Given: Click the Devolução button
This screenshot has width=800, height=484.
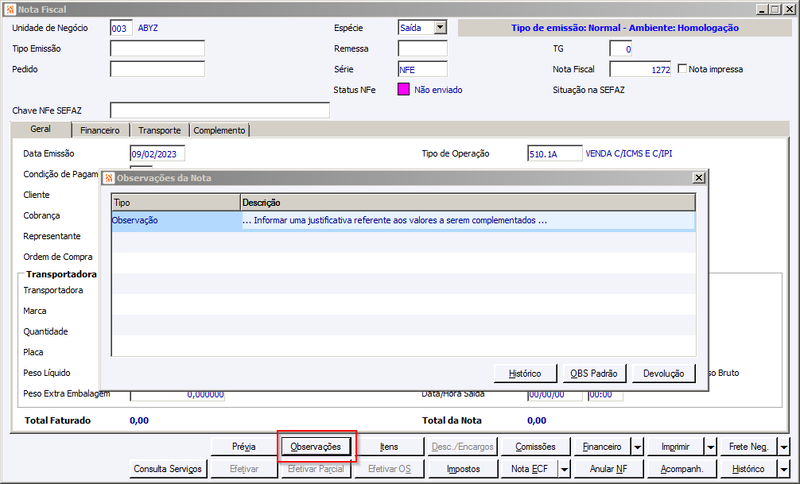Looking at the screenshot, I should click(x=664, y=373).
